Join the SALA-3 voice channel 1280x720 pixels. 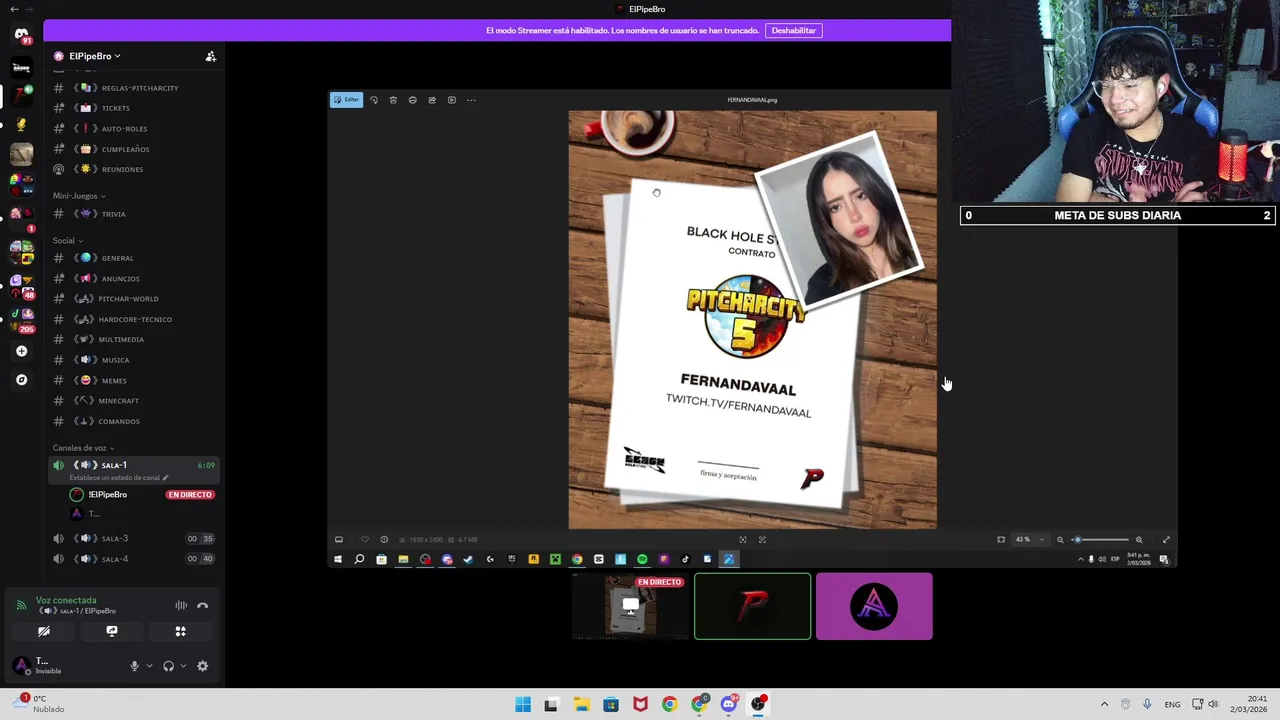point(134,538)
